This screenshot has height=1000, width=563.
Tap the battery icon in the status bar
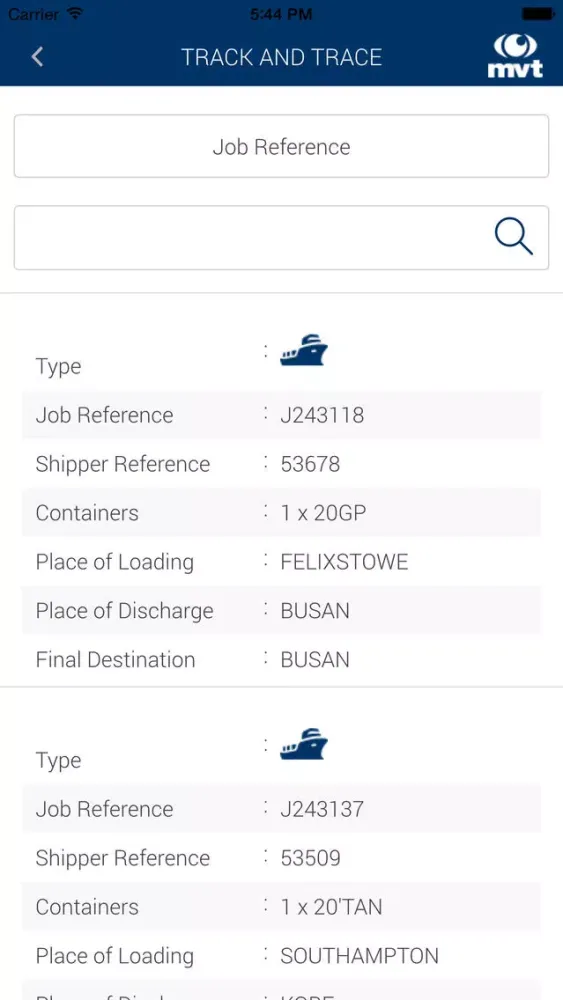coord(538,13)
